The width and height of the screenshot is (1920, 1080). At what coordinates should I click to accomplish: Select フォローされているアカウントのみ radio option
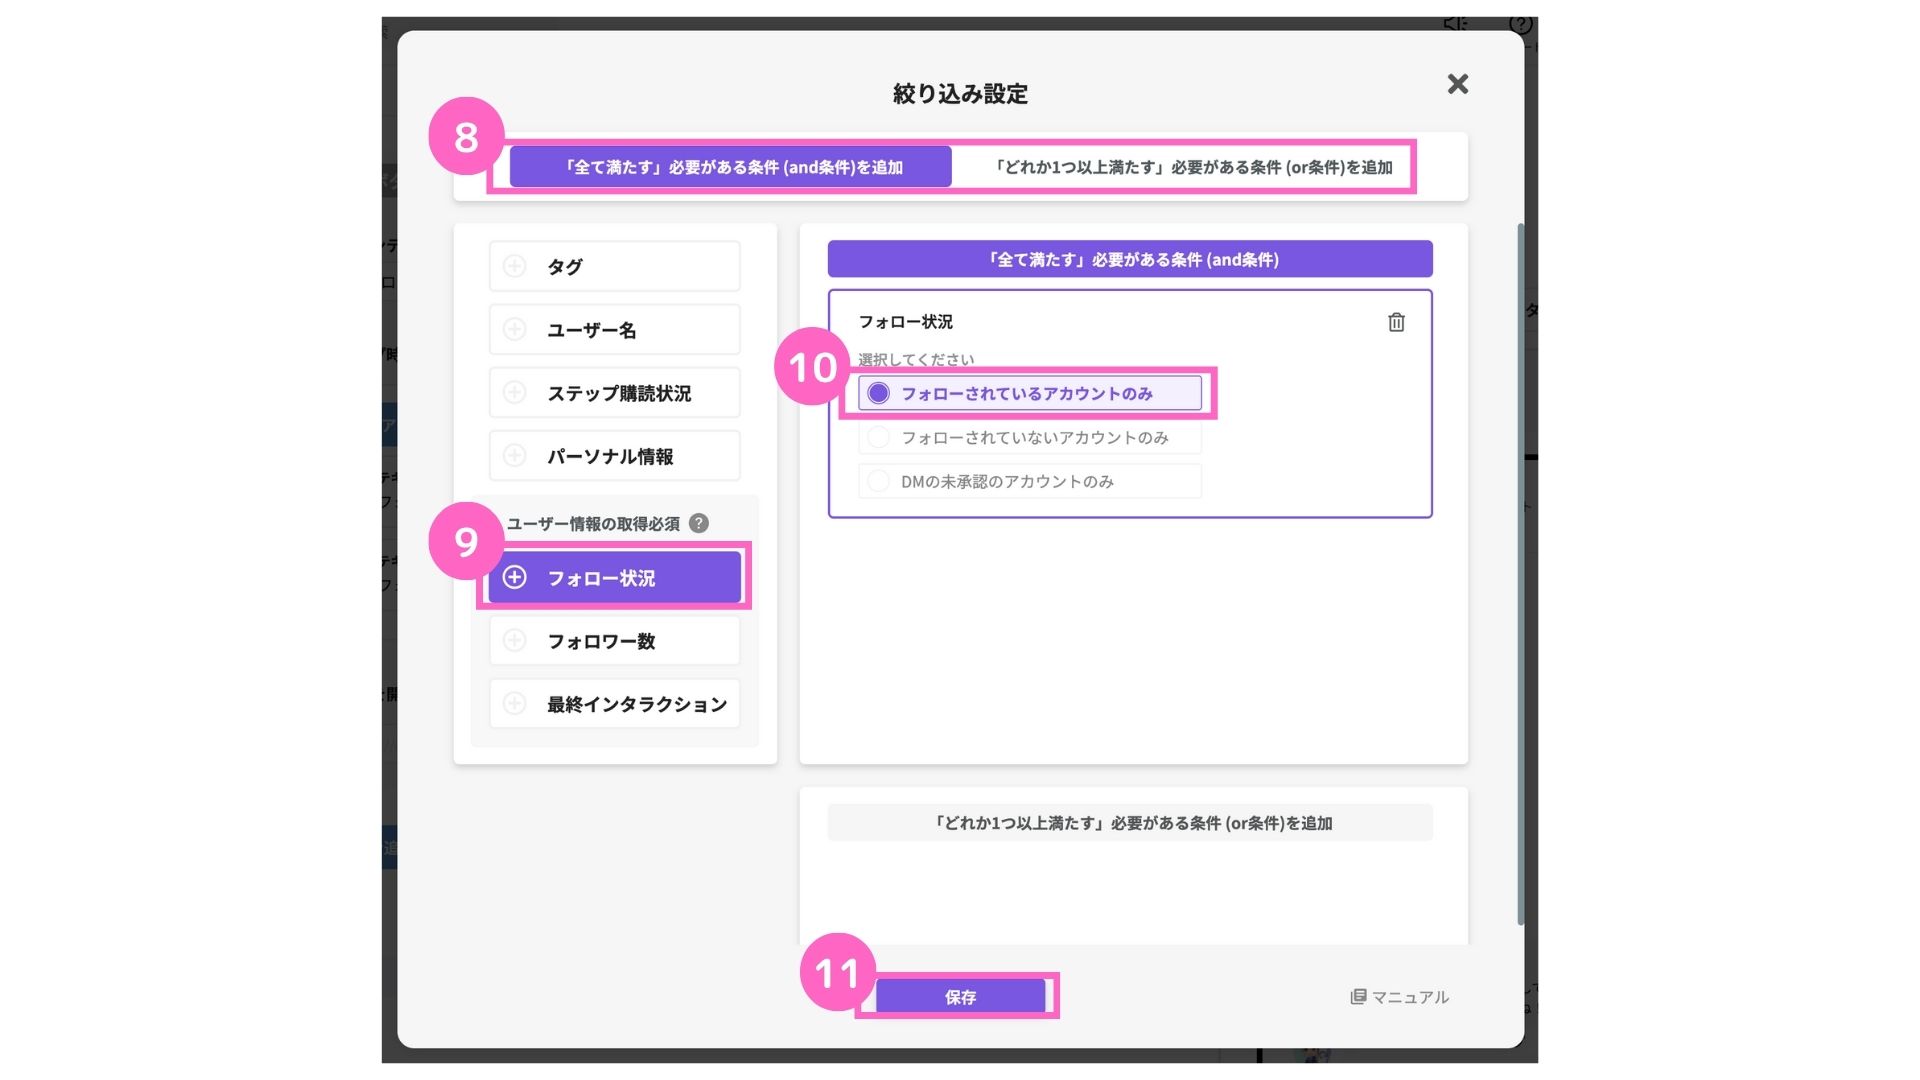point(879,393)
